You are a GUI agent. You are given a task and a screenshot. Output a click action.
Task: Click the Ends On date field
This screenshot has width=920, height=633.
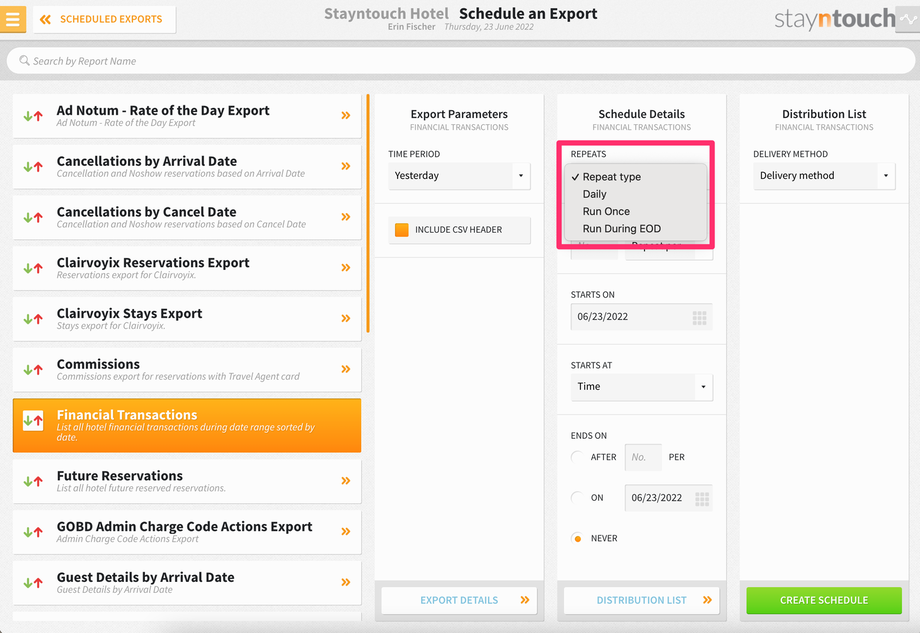tap(668, 498)
